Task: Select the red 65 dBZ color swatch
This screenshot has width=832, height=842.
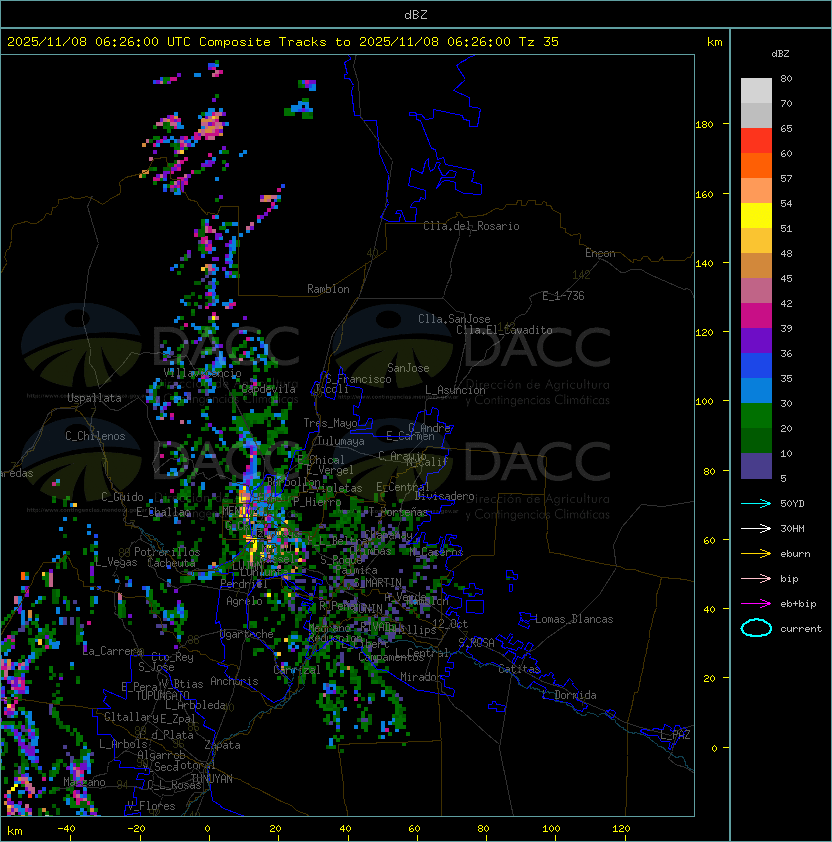Action: [756, 141]
